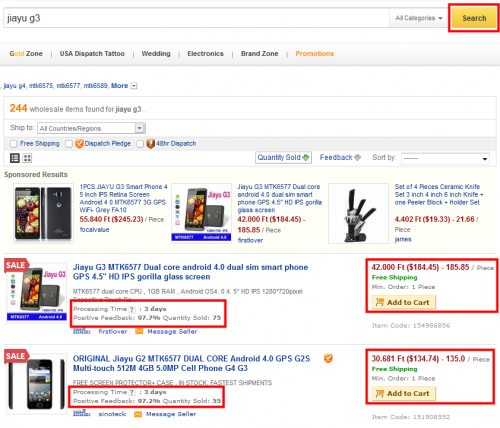Screen dimensions: 500x428
Task: Enable the Dispatch Pledge checkbox
Action: click(69, 144)
